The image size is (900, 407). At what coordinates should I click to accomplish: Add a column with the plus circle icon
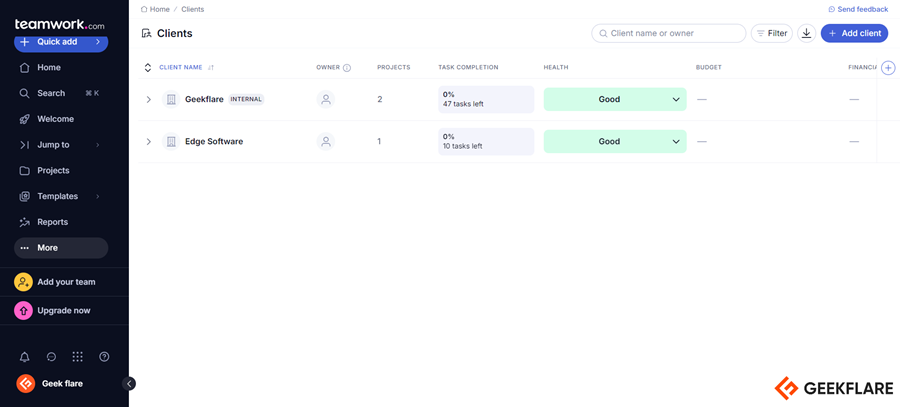click(x=888, y=68)
